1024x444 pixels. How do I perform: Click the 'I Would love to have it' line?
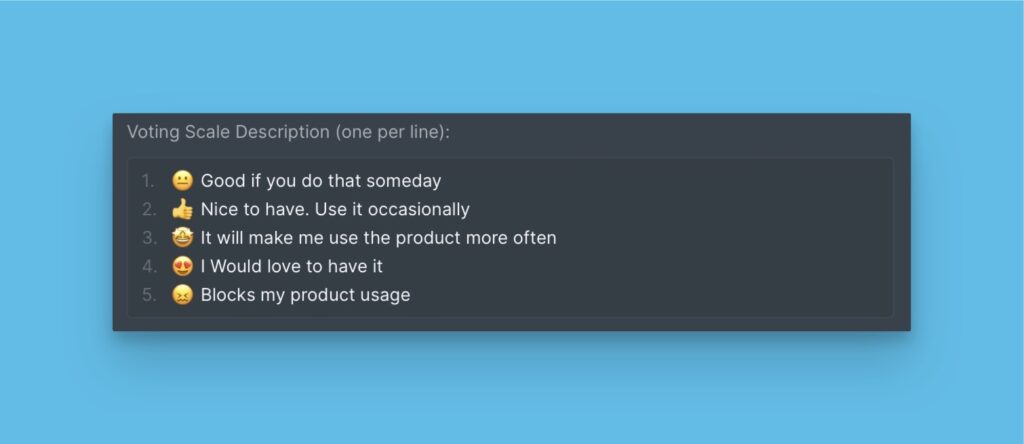click(x=292, y=267)
